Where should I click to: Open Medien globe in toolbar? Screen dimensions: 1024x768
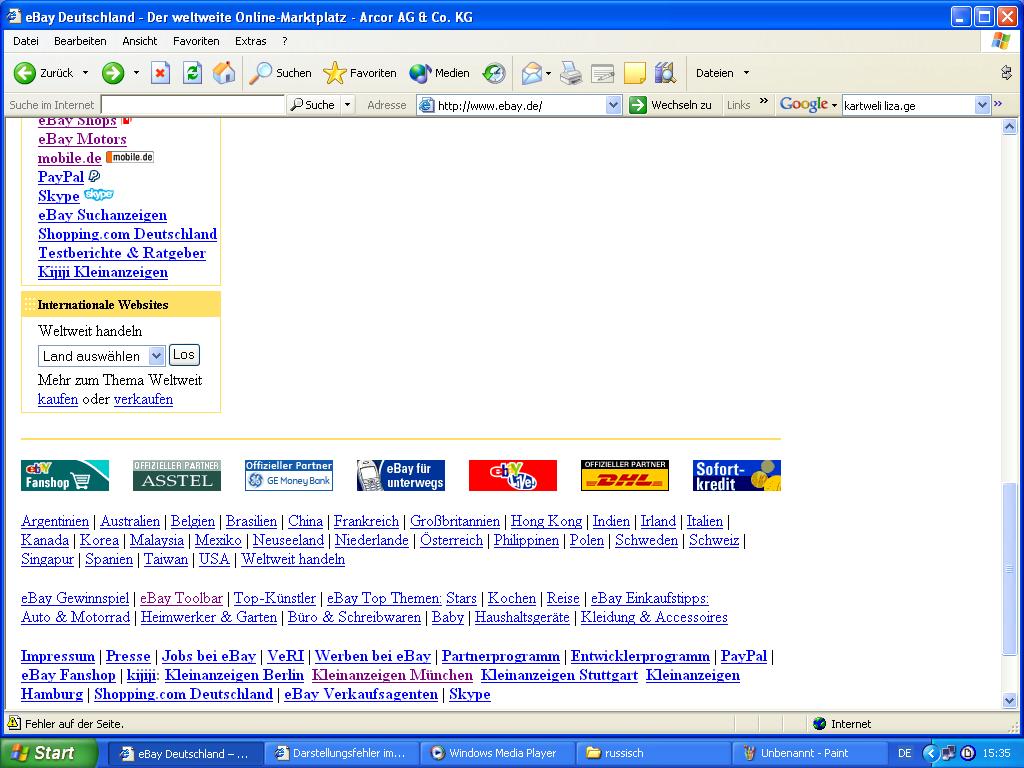click(440, 73)
